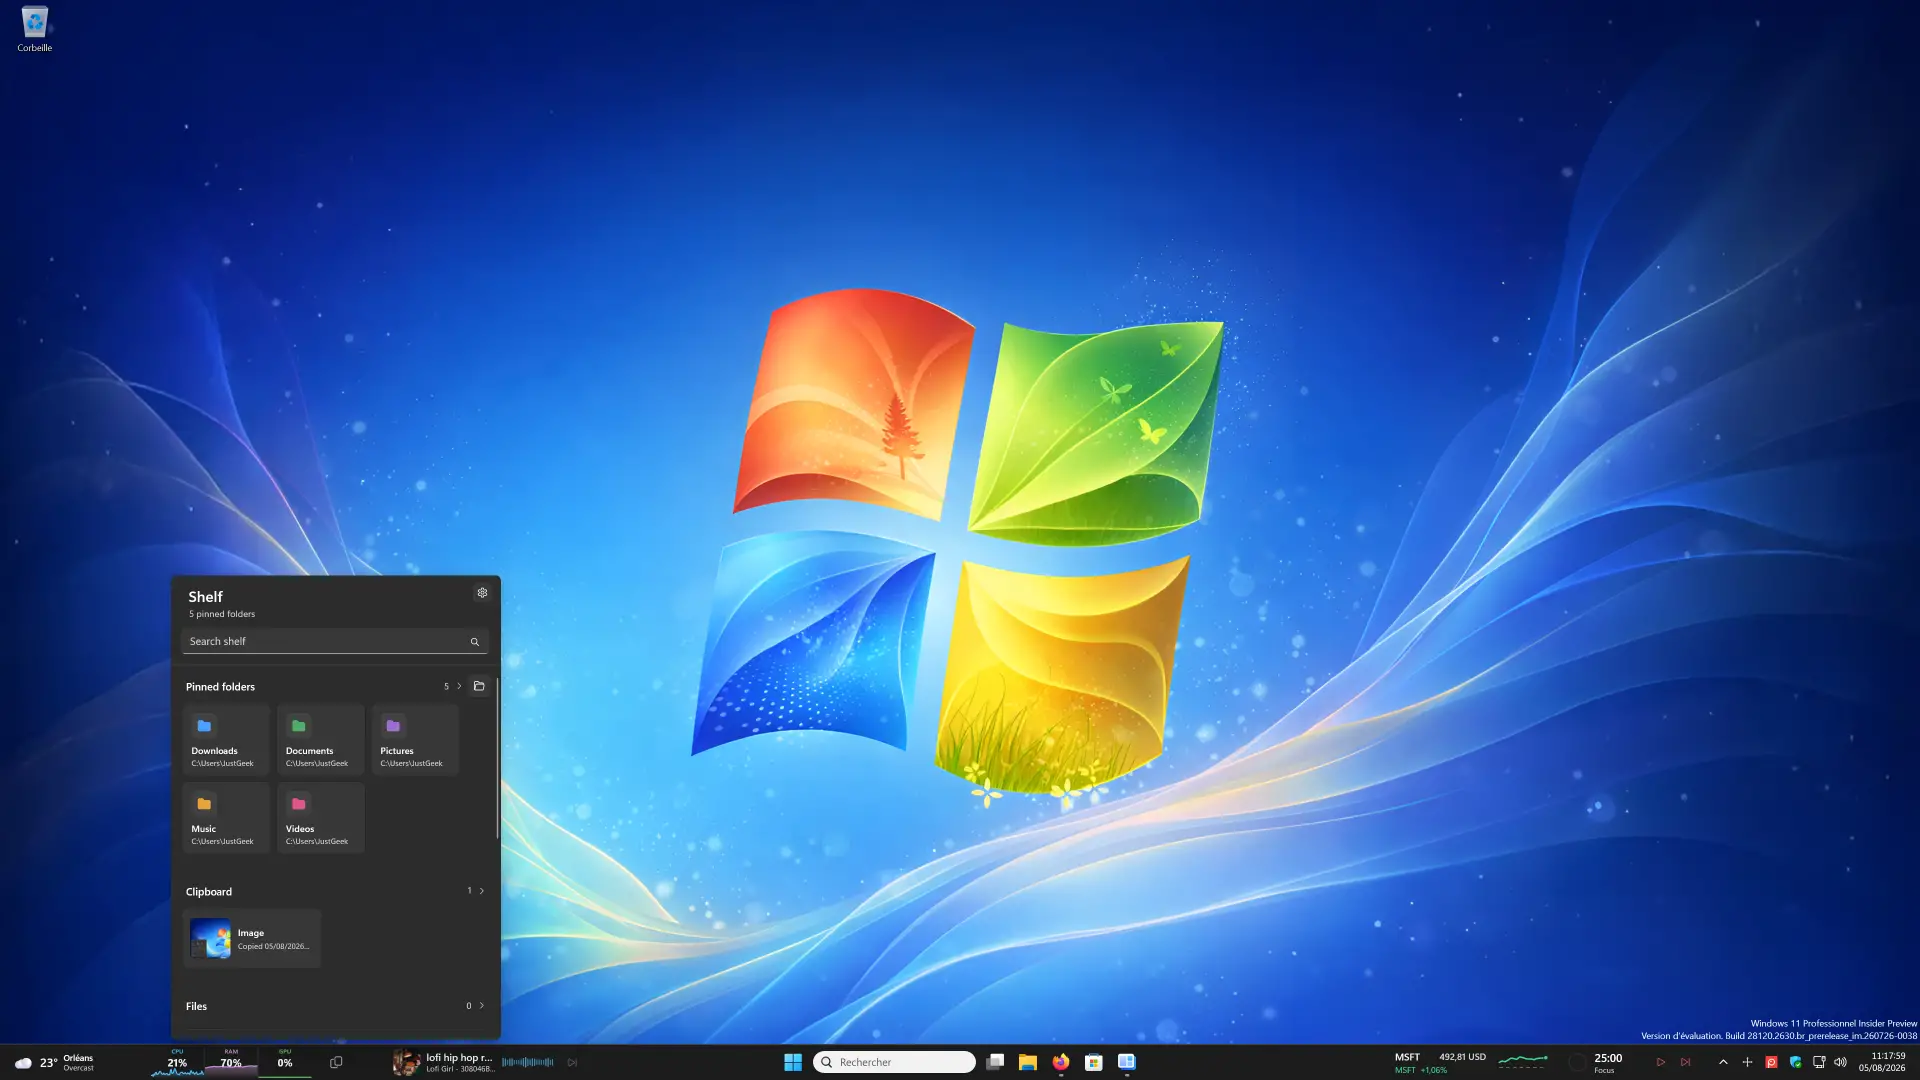Open Microsoft Store from the taskbar
Image resolution: width=1920 pixels, height=1080 pixels.
click(1094, 1062)
